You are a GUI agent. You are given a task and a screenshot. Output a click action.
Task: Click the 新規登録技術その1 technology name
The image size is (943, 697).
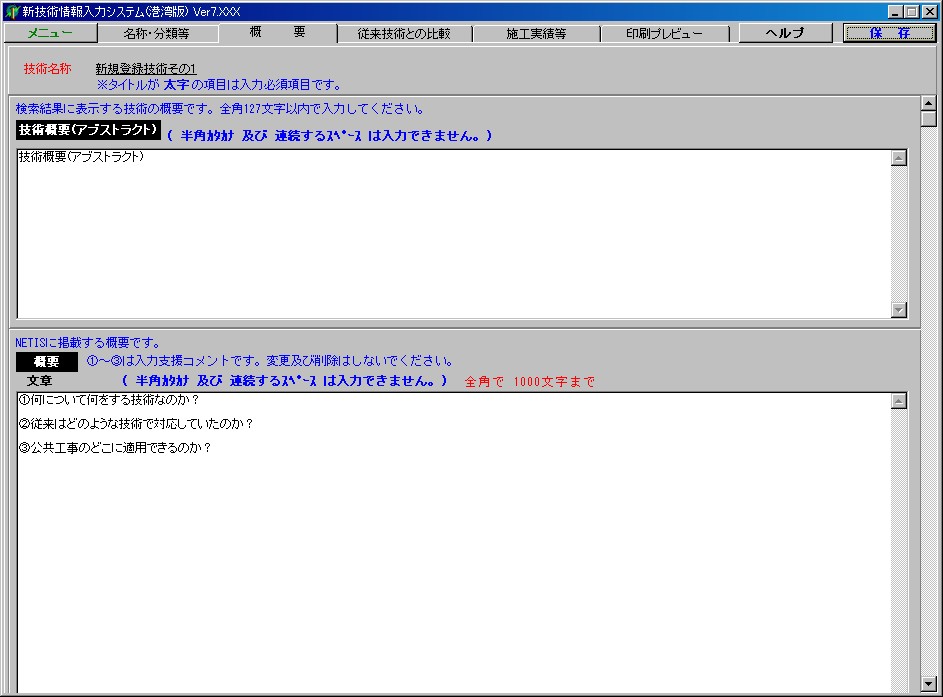tap(146, 68)
